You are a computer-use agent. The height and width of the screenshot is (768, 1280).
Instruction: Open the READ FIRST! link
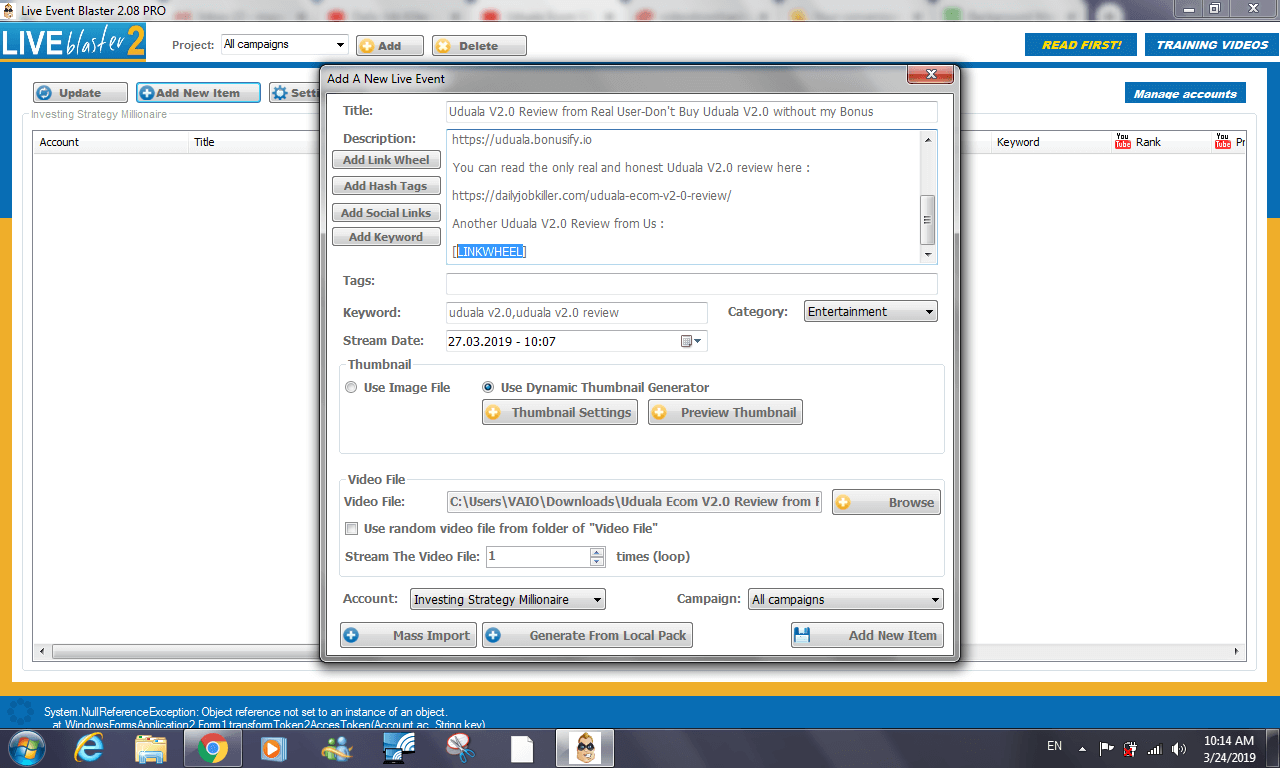1081,45
